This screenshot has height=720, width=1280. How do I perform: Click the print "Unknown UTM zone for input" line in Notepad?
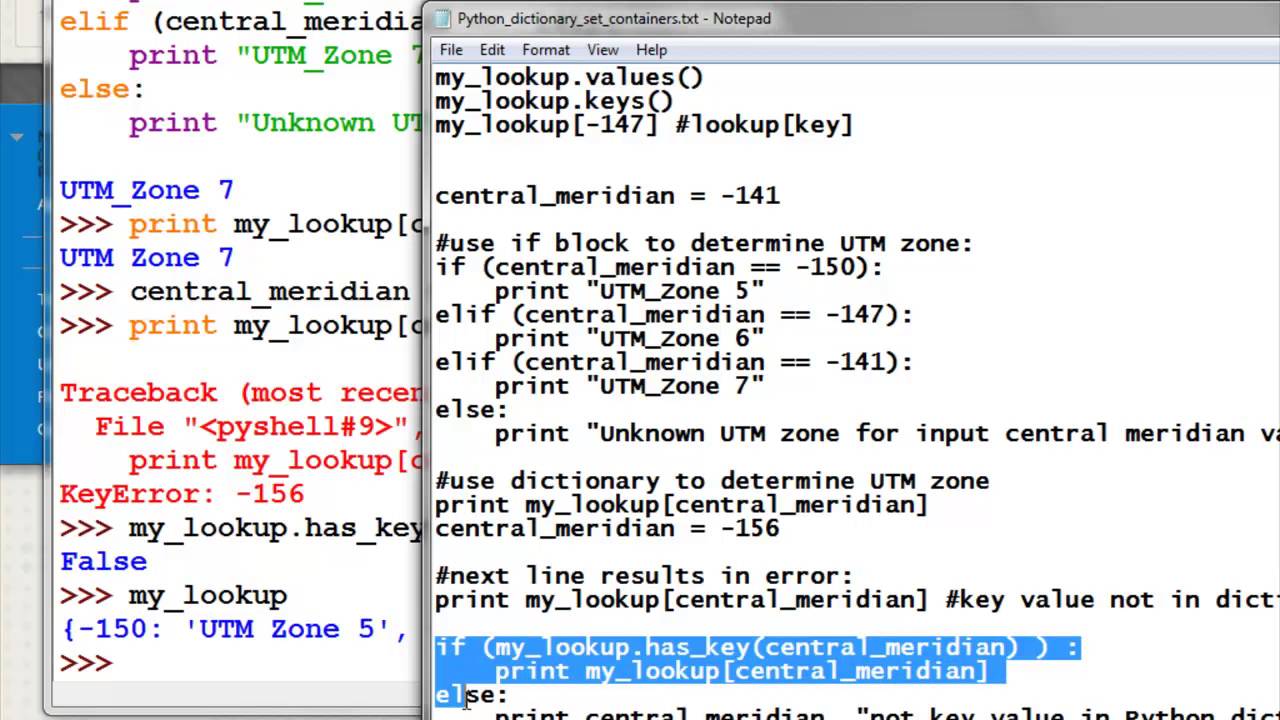pyautogui.click(x=886, y=434)
